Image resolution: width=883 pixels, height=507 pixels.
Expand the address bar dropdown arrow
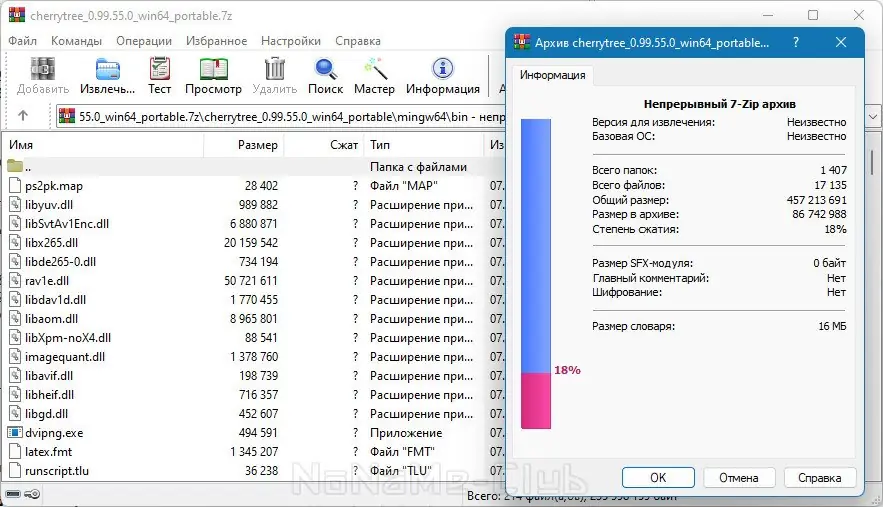873,117
